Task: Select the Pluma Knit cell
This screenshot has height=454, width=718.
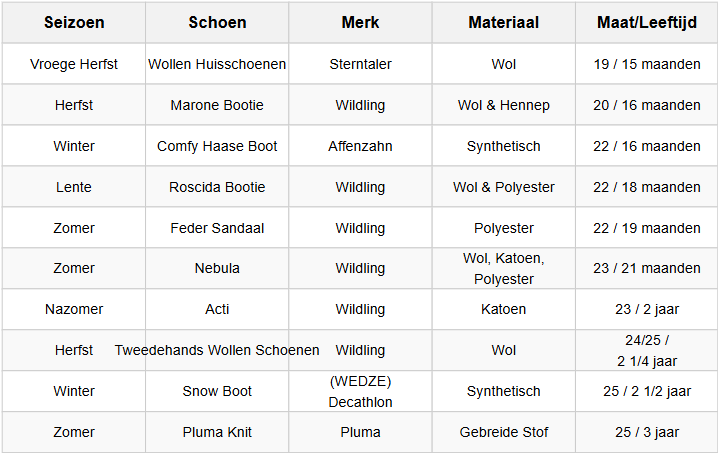Action: (x=217, y=432)
